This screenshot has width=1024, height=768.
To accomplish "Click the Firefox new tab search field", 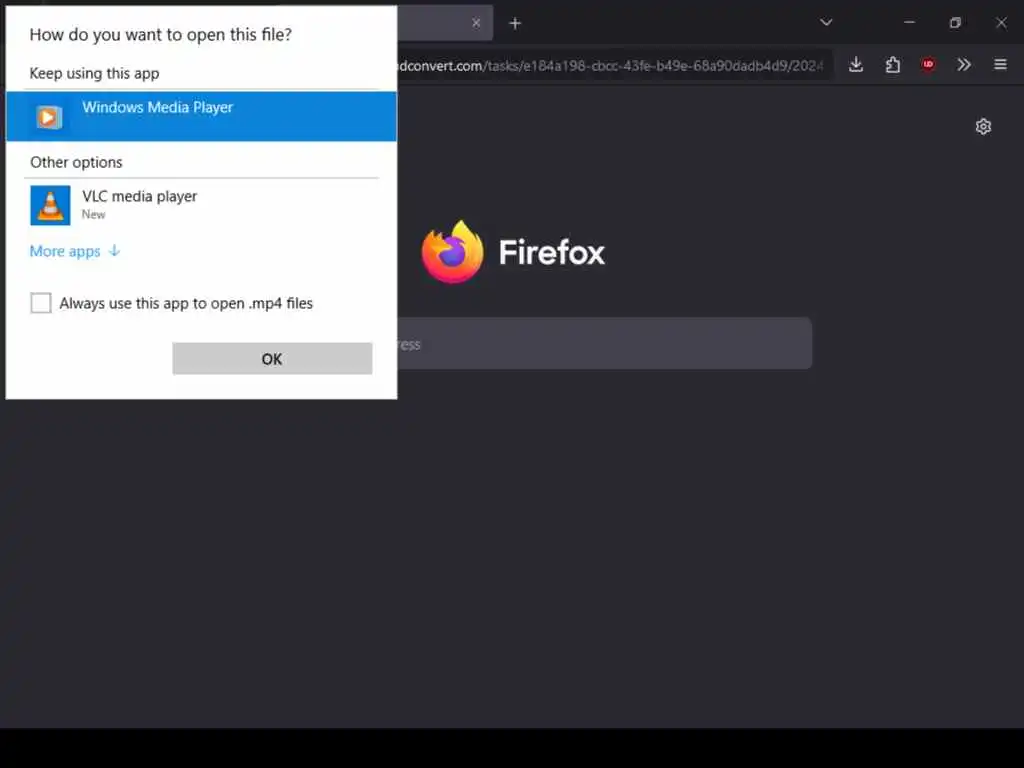I will coord(604,344).
